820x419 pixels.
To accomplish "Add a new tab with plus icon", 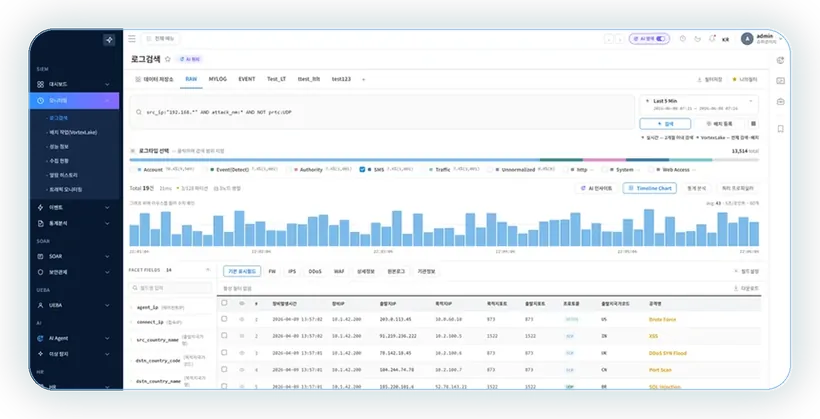I will (x=363, y=80).
